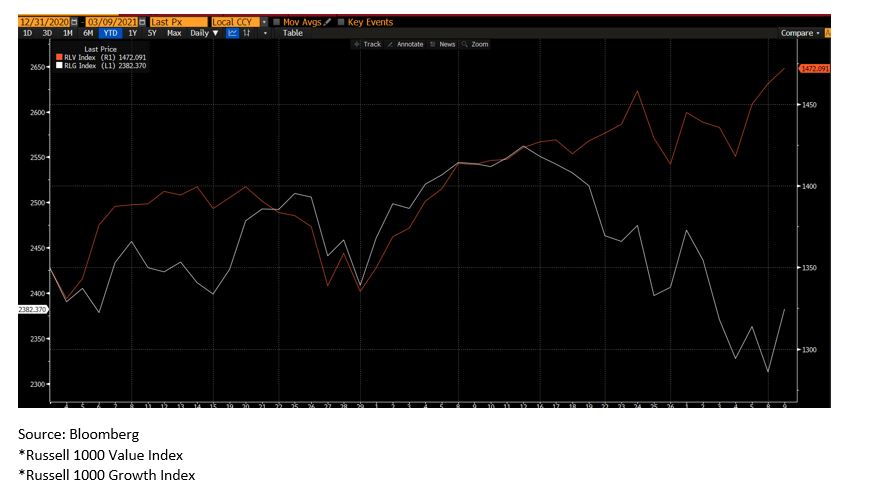
Task: Click the white RLG Index legend swatch
Action: [x=59, y=65]
